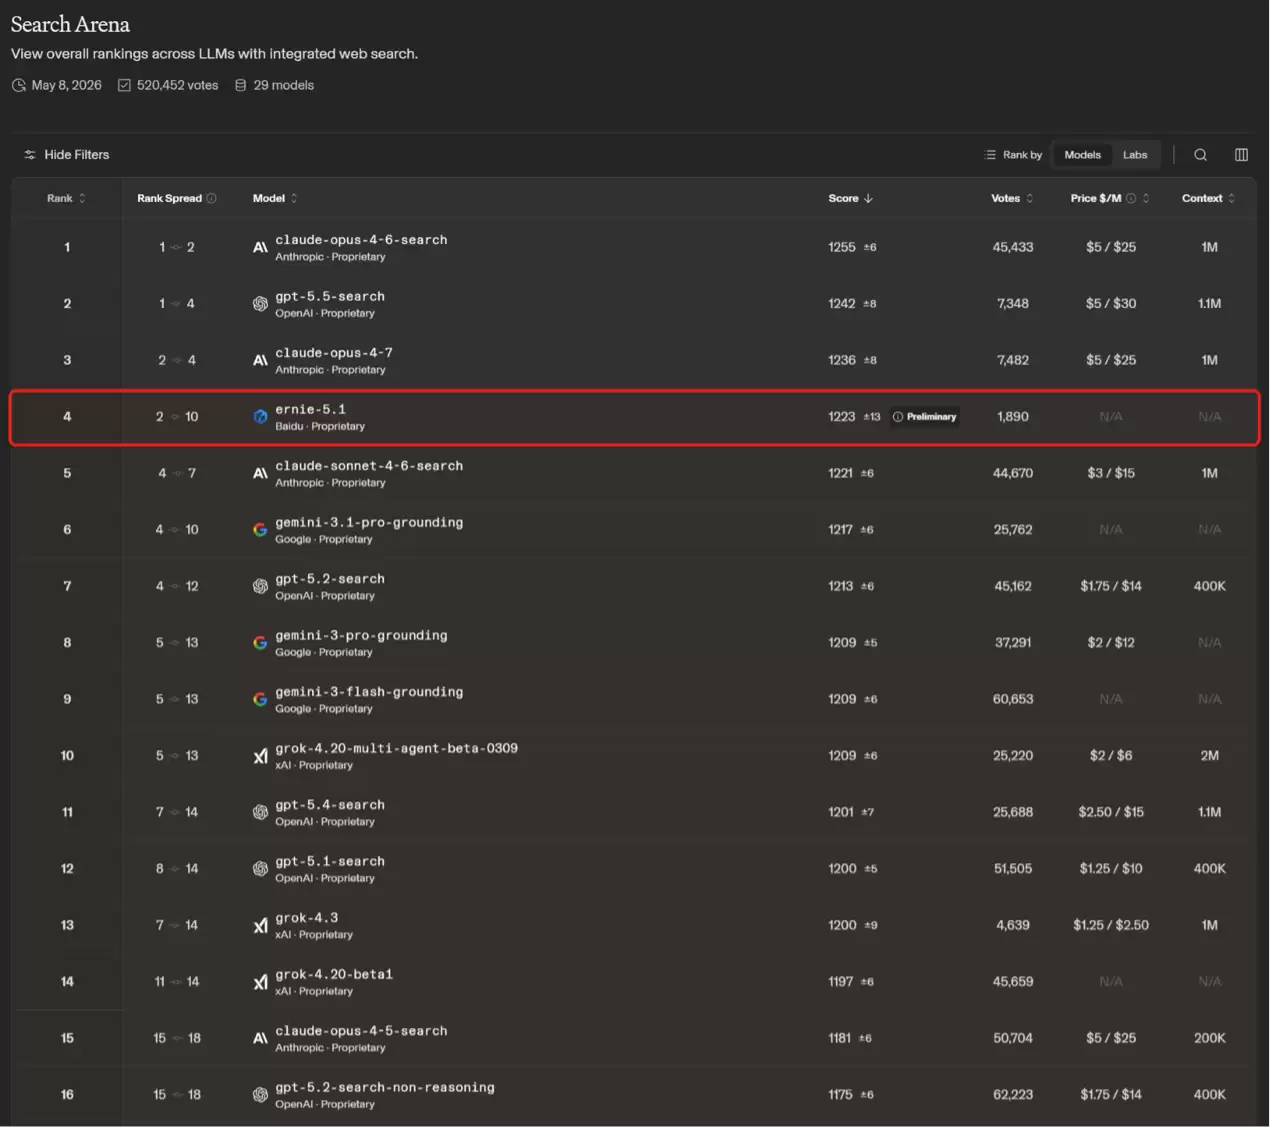Screen dimensions: 1274x1130
Task: Sort by the Score column header
Action: [x=853, y=199]
